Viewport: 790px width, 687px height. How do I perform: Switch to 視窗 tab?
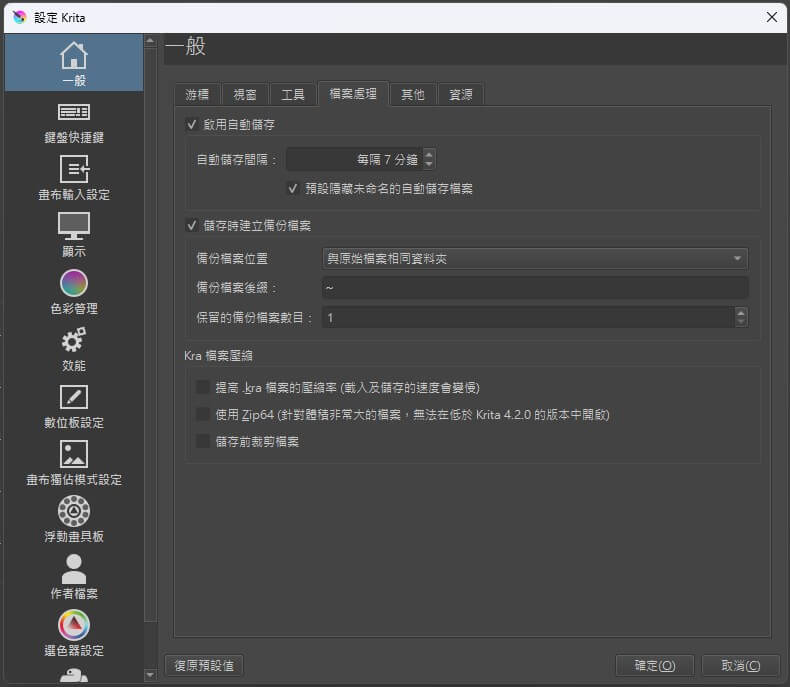point(245,95)
